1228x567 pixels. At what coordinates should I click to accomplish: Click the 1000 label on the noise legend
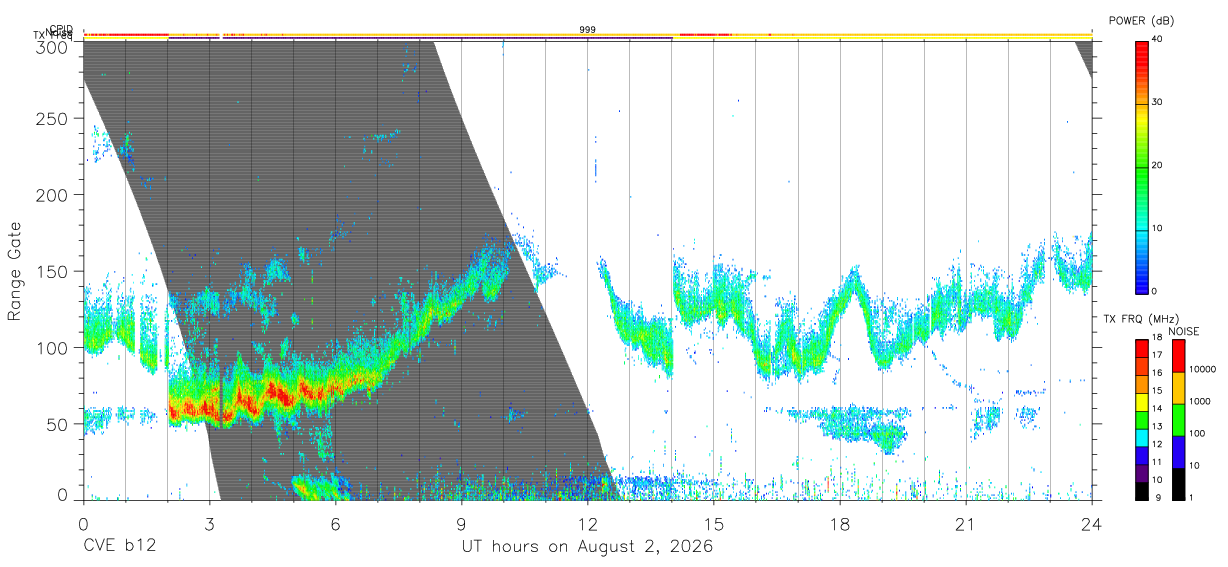click(1201, 401)
